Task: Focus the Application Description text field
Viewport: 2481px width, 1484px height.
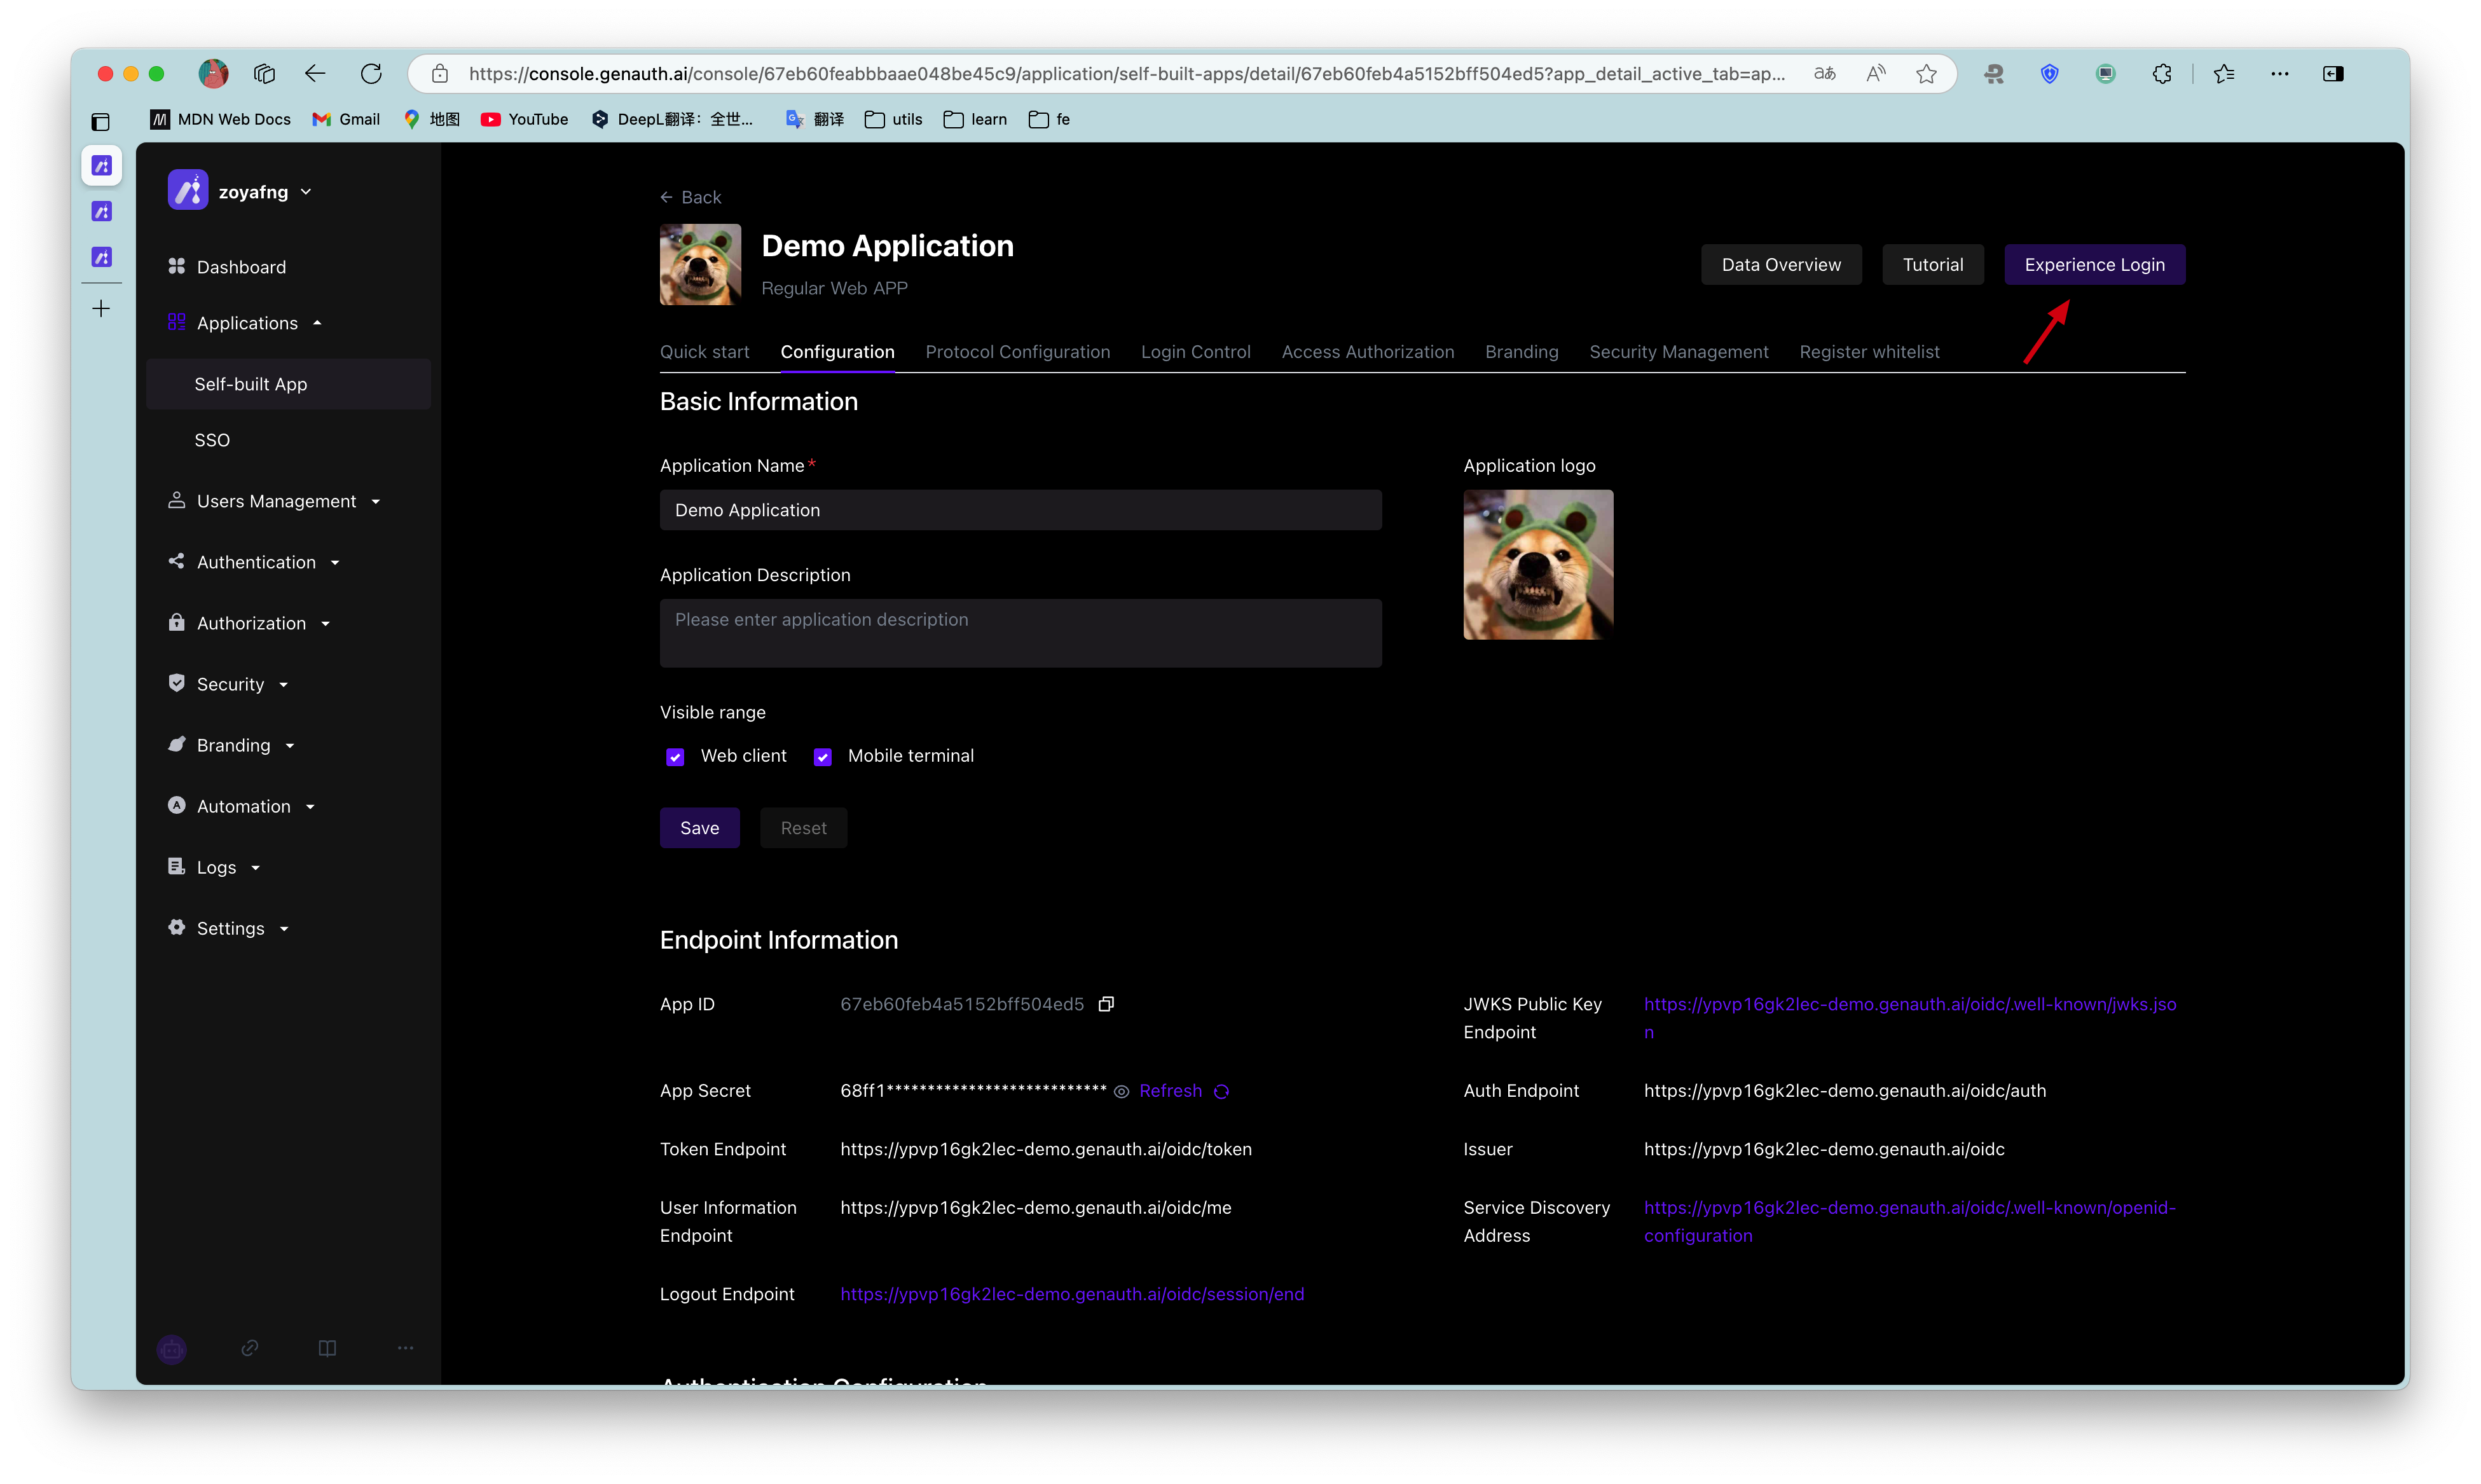Action: [1020, 633]
